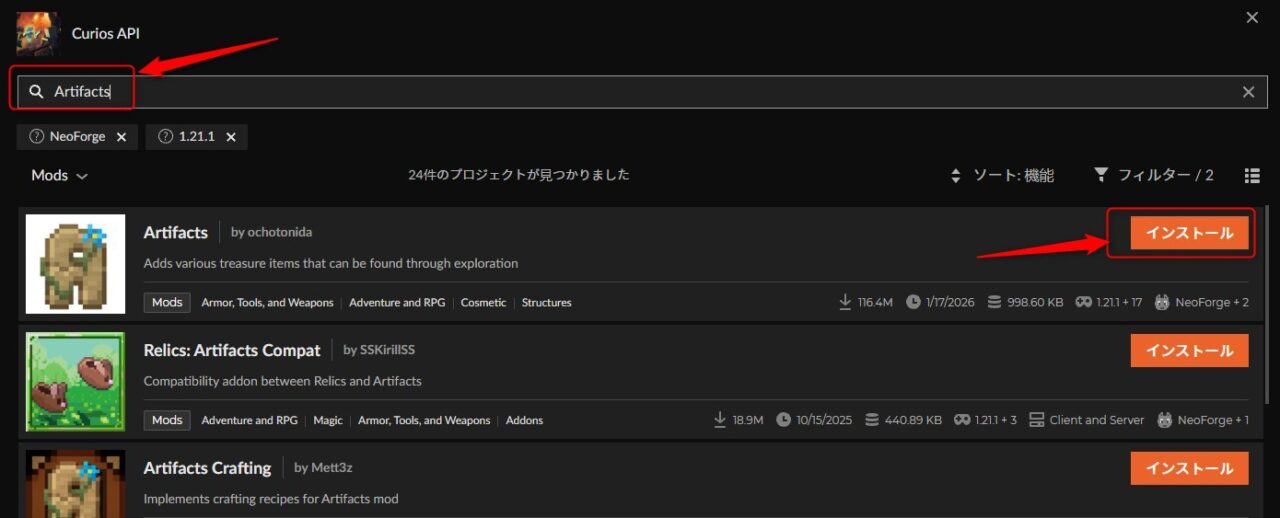This screenshot has height=518, width=1280.
Task: Open Artifacts Crafting title
Action: coord(207,468)
